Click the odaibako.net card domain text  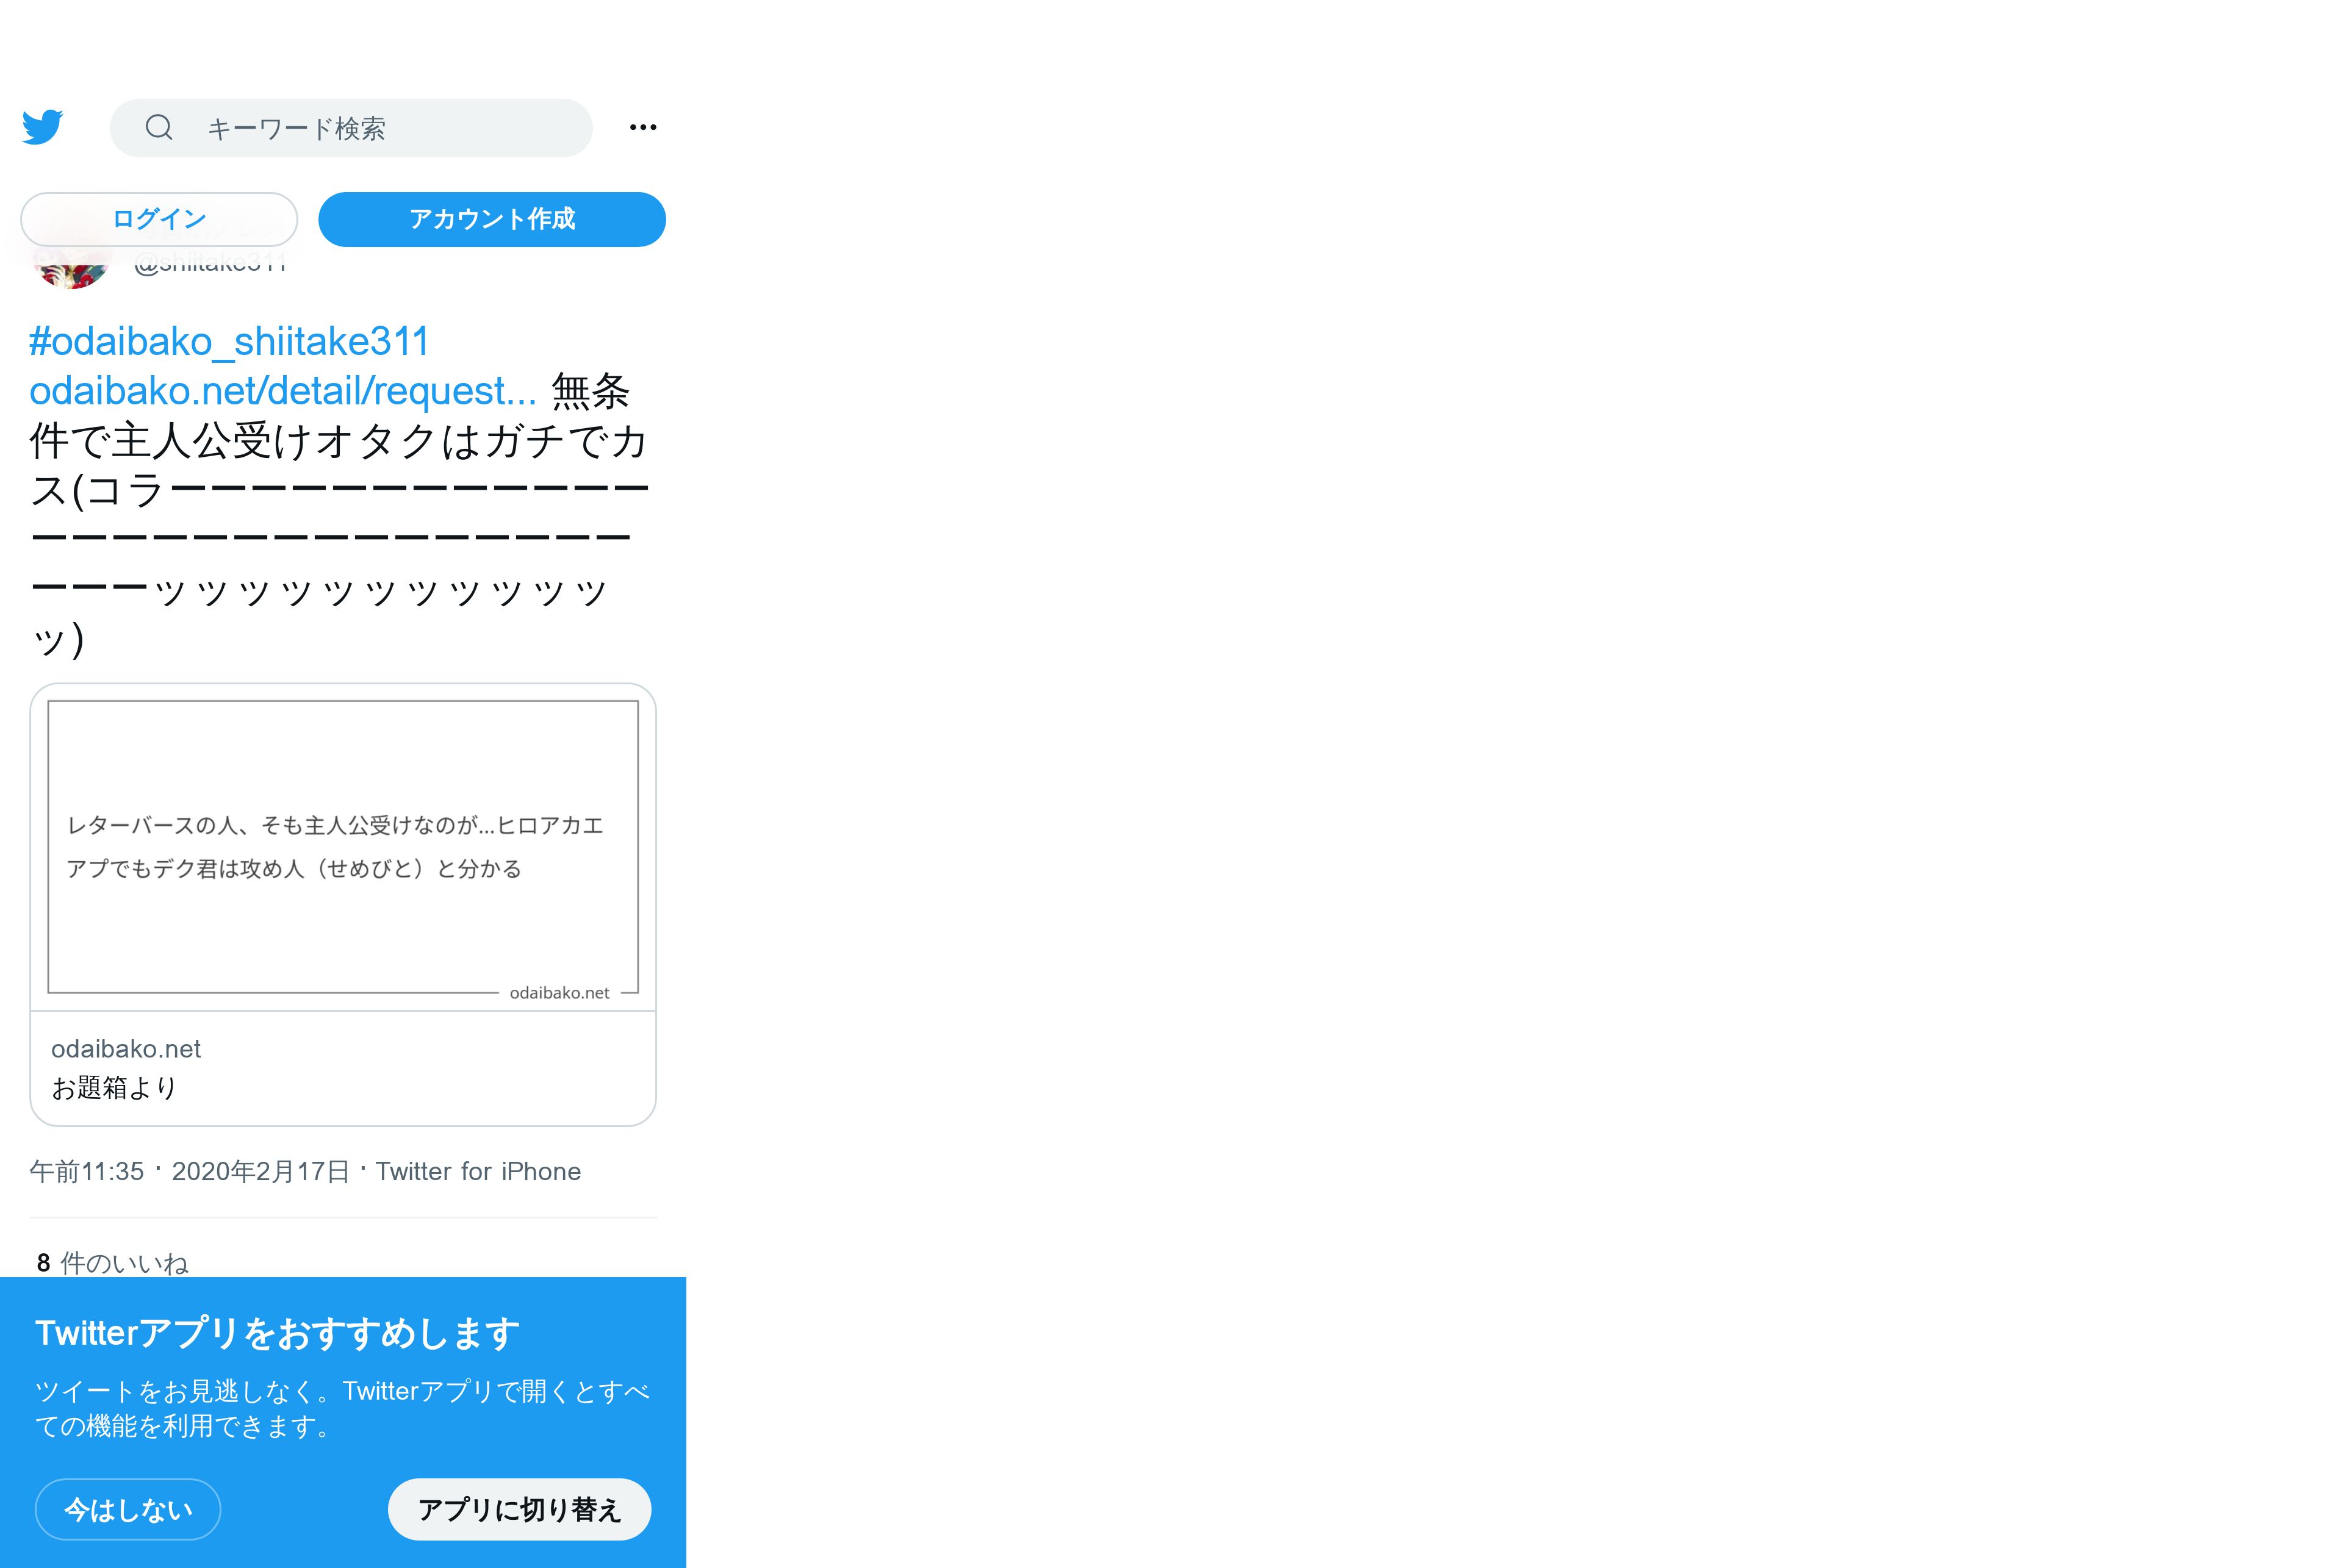click(x=126, y=1049)
